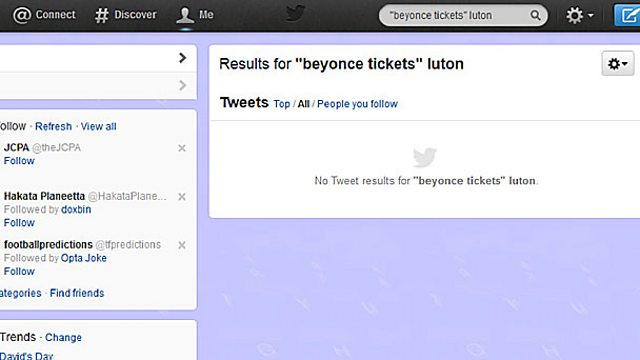
Task: Switch to Top tweets filter
Action: pyautogui.click(x=282, y=104)
